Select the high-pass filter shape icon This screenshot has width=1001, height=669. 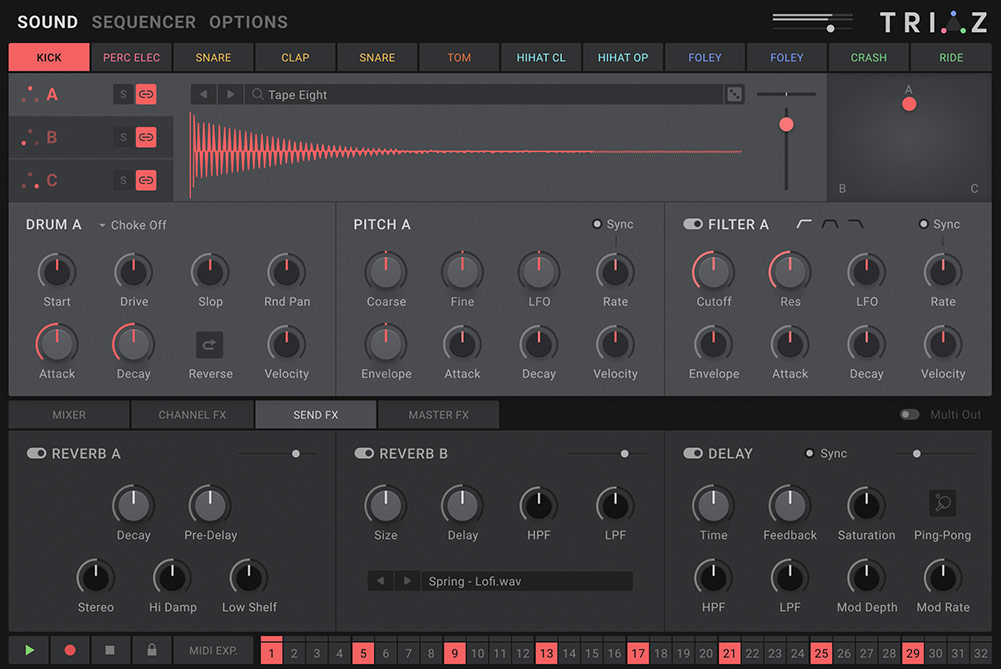(804, 224)
